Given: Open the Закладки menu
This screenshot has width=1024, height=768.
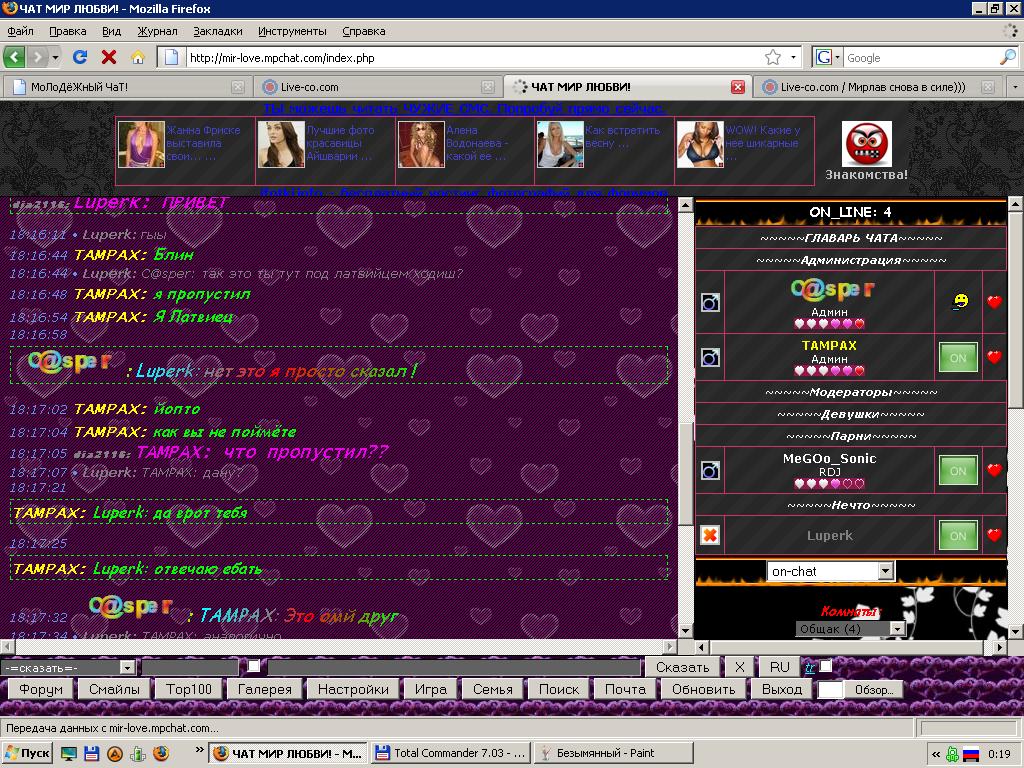Looking at the screenshot, I should [217, 31].
